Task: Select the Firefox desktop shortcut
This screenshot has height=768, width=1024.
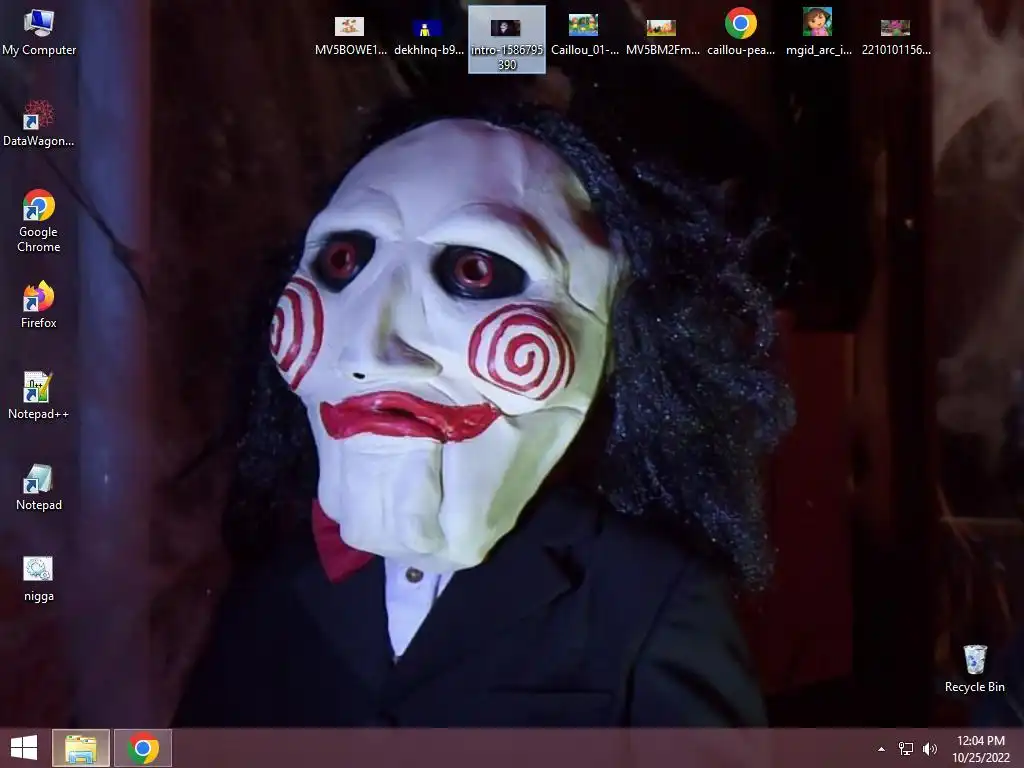Action: click(39, 306)
